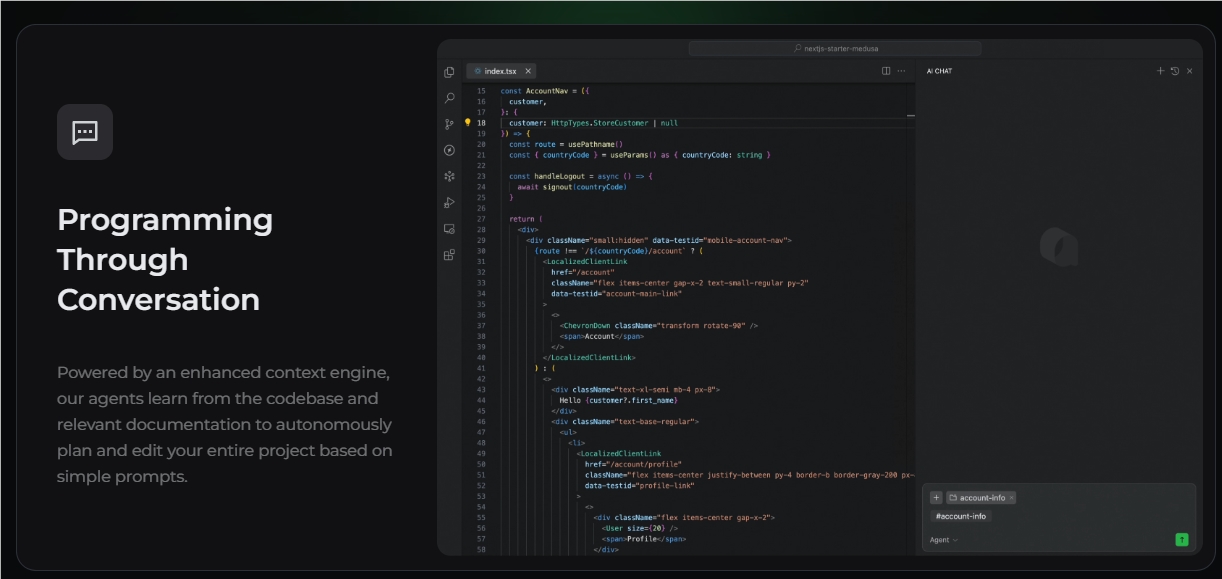Open the editor more actions menu

pos(900,71)
